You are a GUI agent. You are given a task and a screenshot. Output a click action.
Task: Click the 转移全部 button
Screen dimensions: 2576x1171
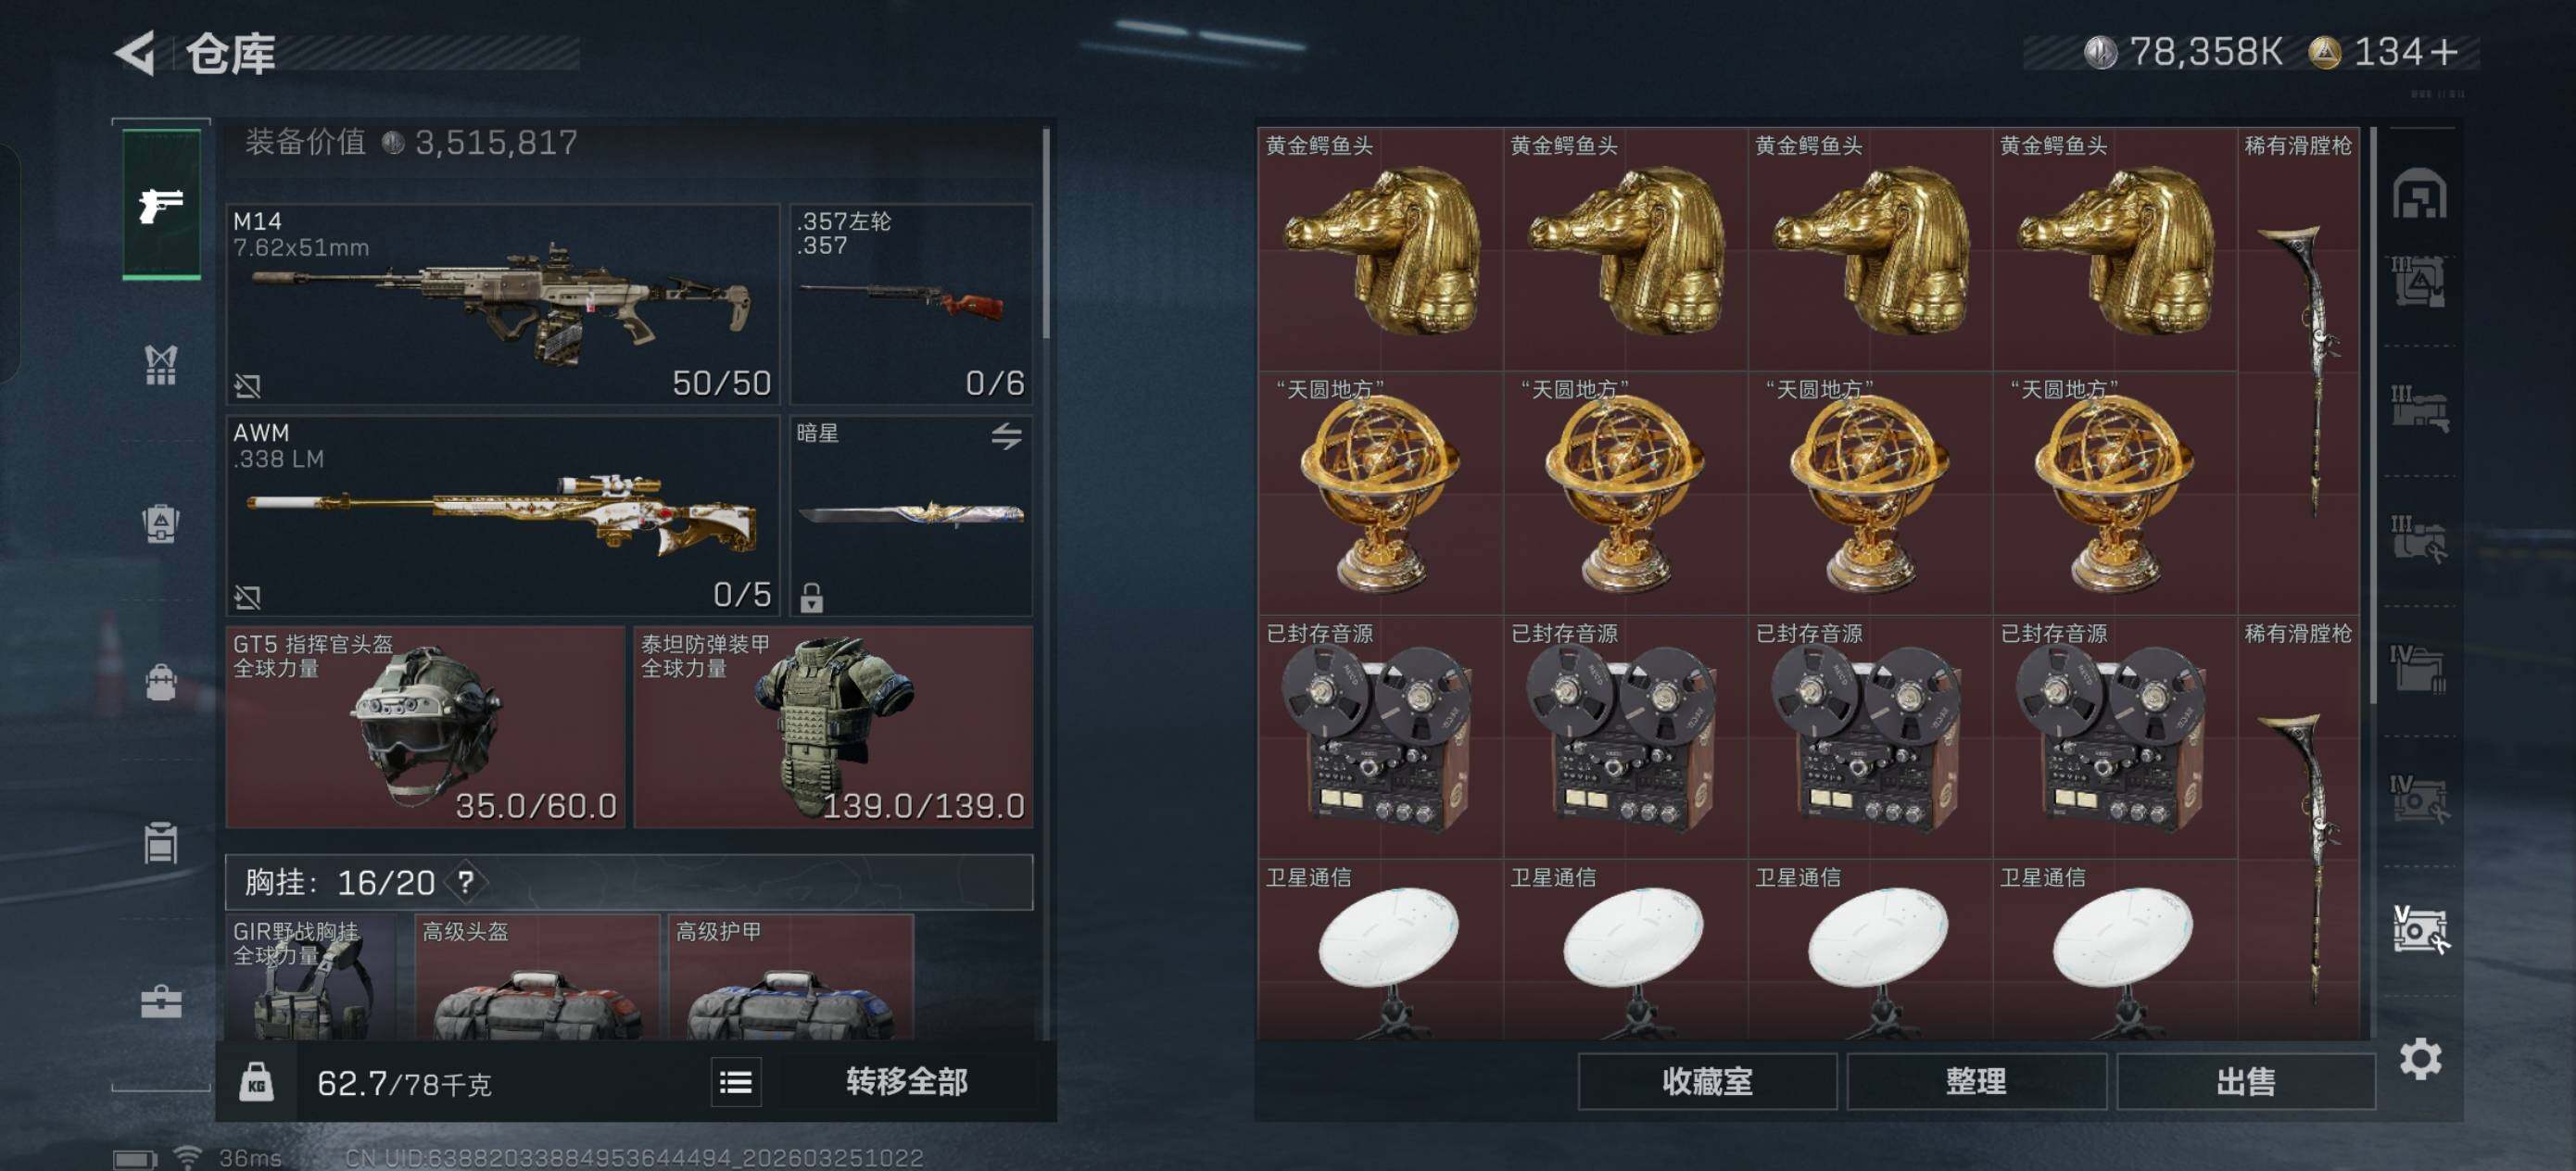pos(906,1082)
